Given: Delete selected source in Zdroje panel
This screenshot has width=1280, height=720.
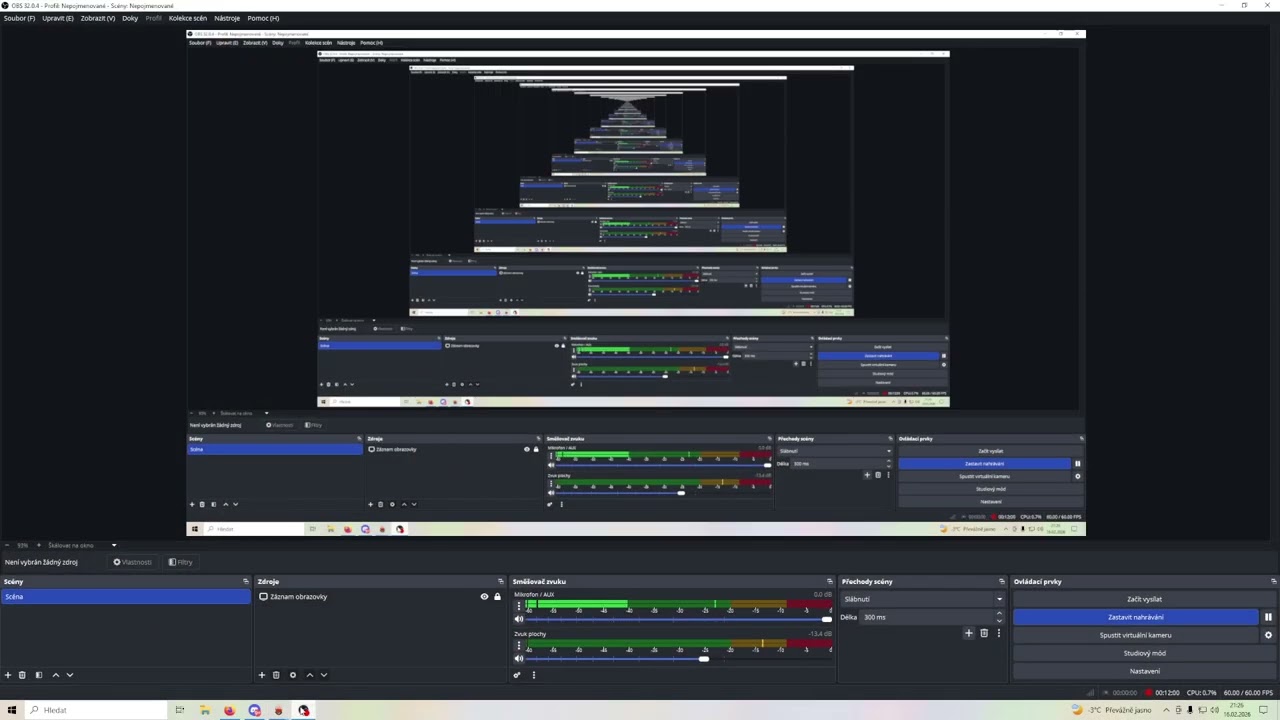Looking at the screenshot, I should (277, 675).
